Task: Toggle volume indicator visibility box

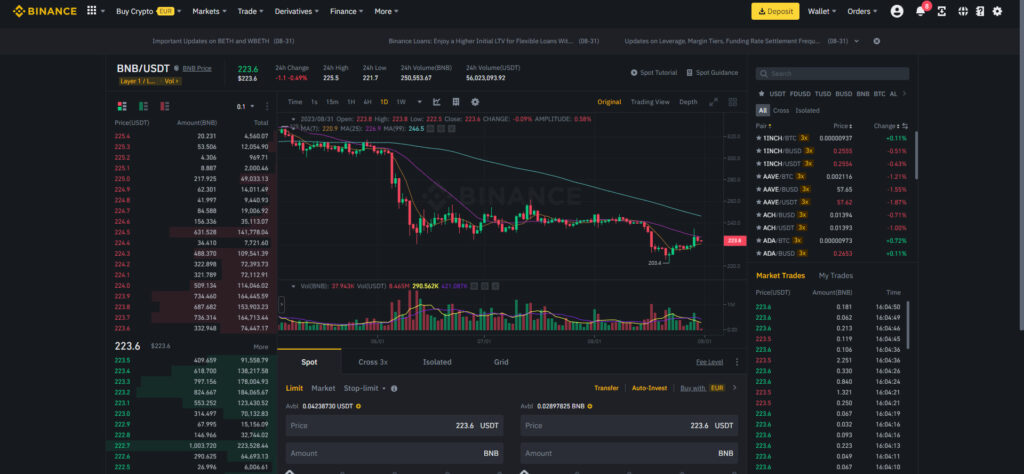Action: tap(473, 286)
